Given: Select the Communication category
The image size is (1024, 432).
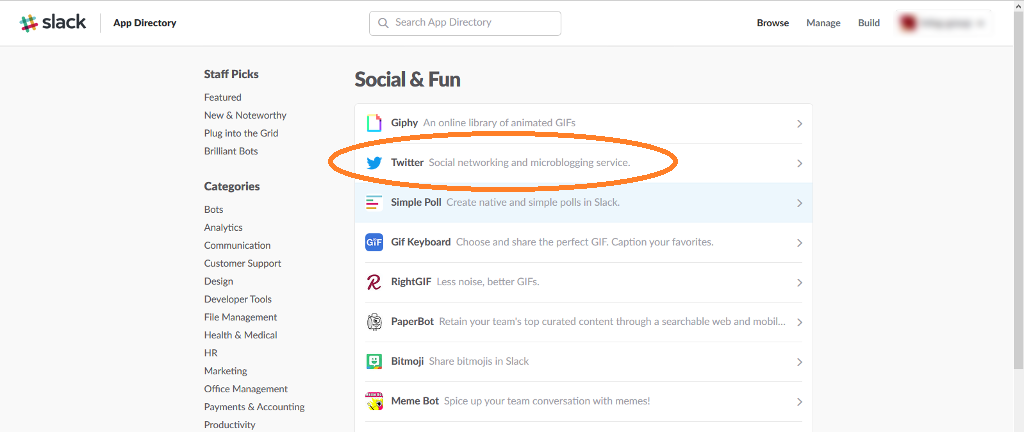Looking at the screenshot, I should [x=237, y=245].
